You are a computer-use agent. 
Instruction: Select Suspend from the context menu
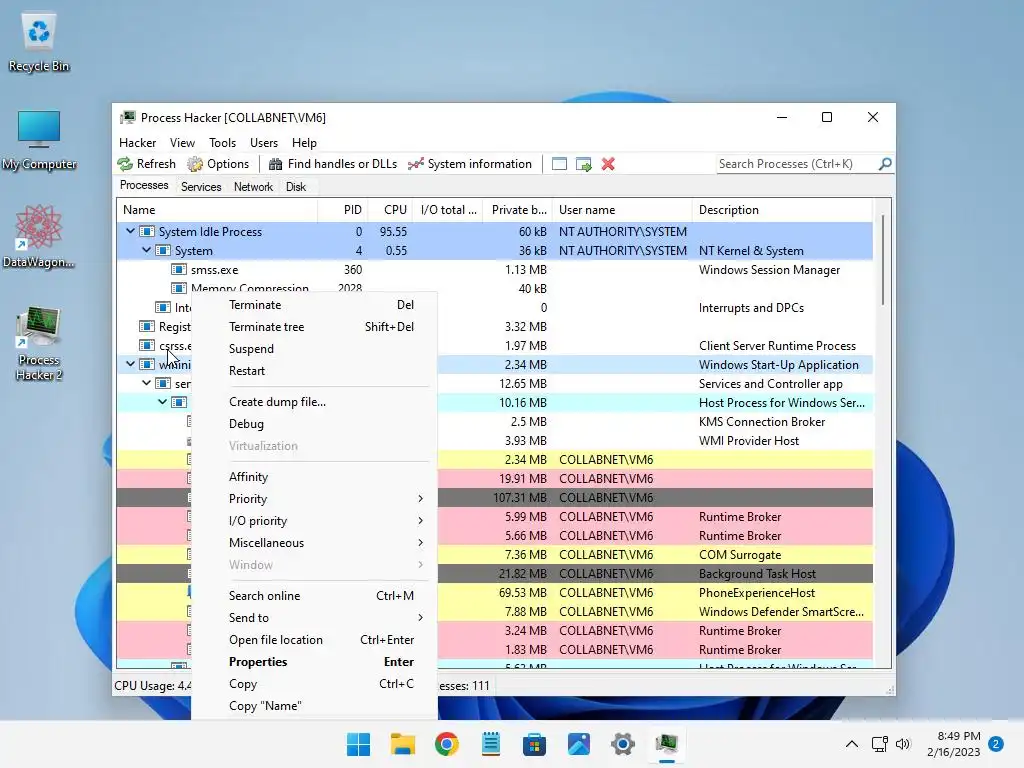click(314, 349)
